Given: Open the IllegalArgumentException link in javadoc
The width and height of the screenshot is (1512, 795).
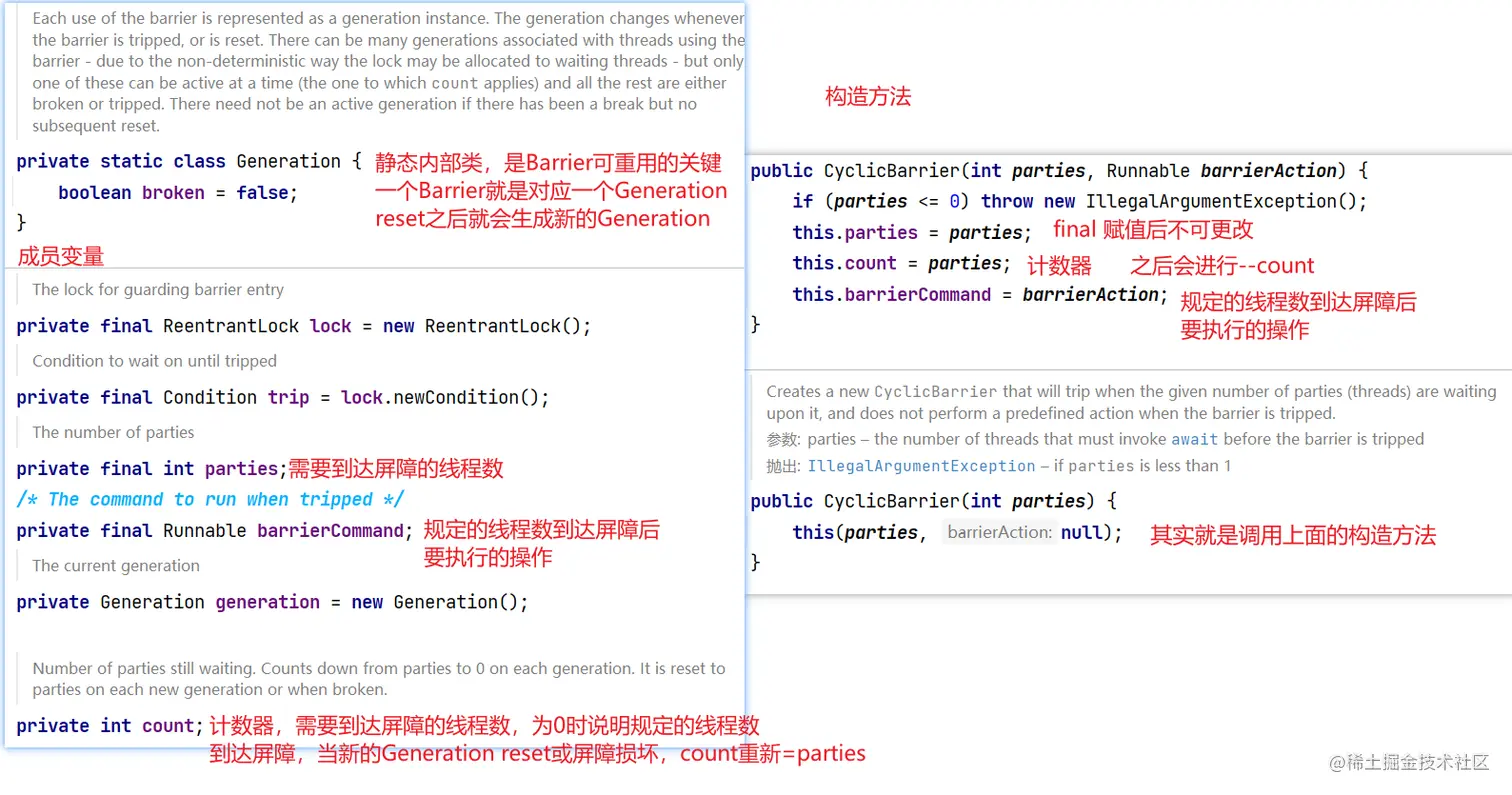Looking at the screenshot, I should 921,466.
